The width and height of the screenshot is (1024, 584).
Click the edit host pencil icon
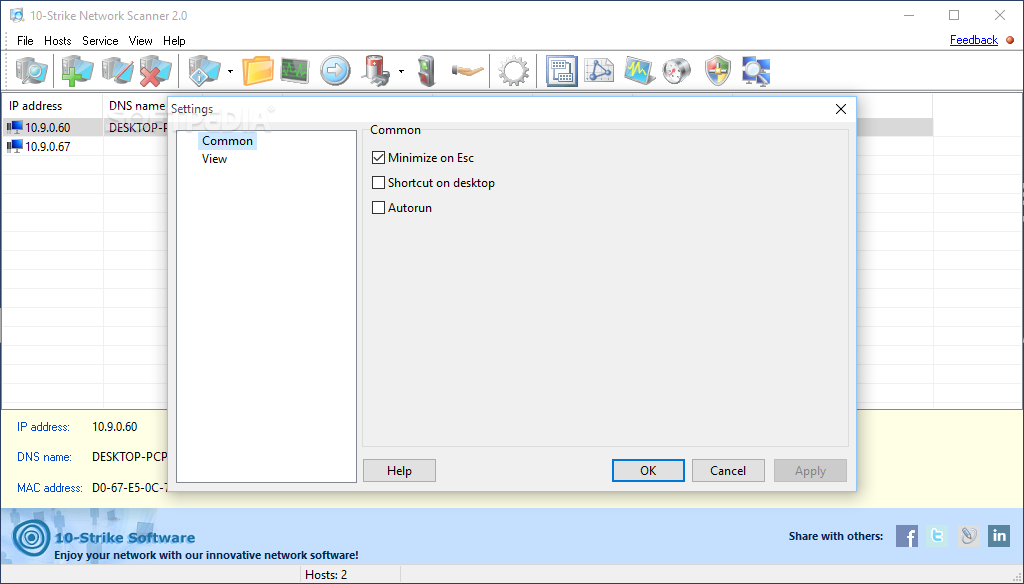point(117,71)
